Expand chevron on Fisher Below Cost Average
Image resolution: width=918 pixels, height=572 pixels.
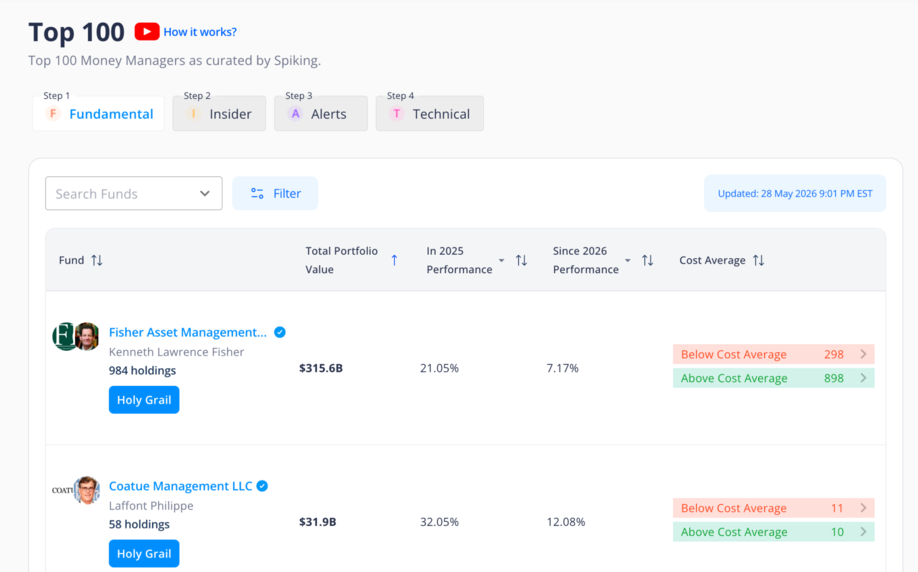864,354
